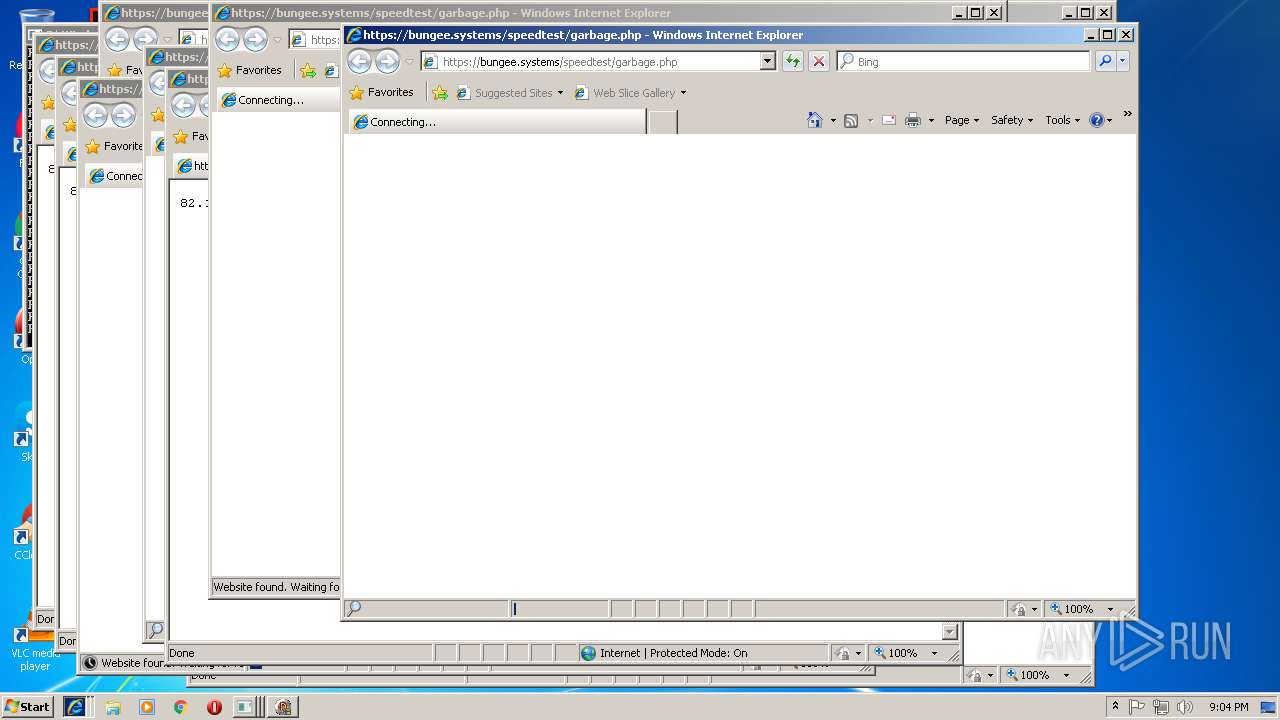The width and height of the screenshot is (1280, 720).
Task: Open Suggested Sites link
Action: [510, 93]
